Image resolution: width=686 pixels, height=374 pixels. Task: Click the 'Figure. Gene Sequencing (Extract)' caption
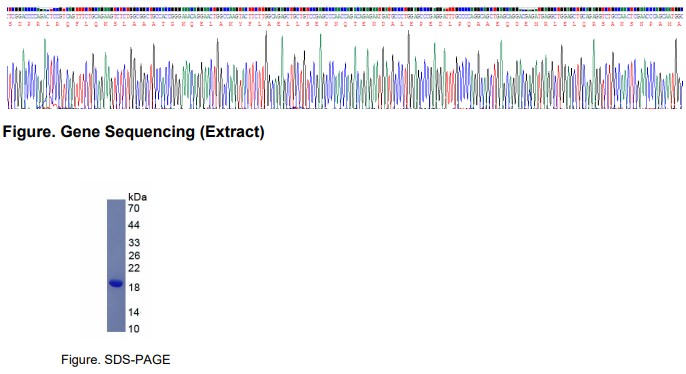(133, 132)
